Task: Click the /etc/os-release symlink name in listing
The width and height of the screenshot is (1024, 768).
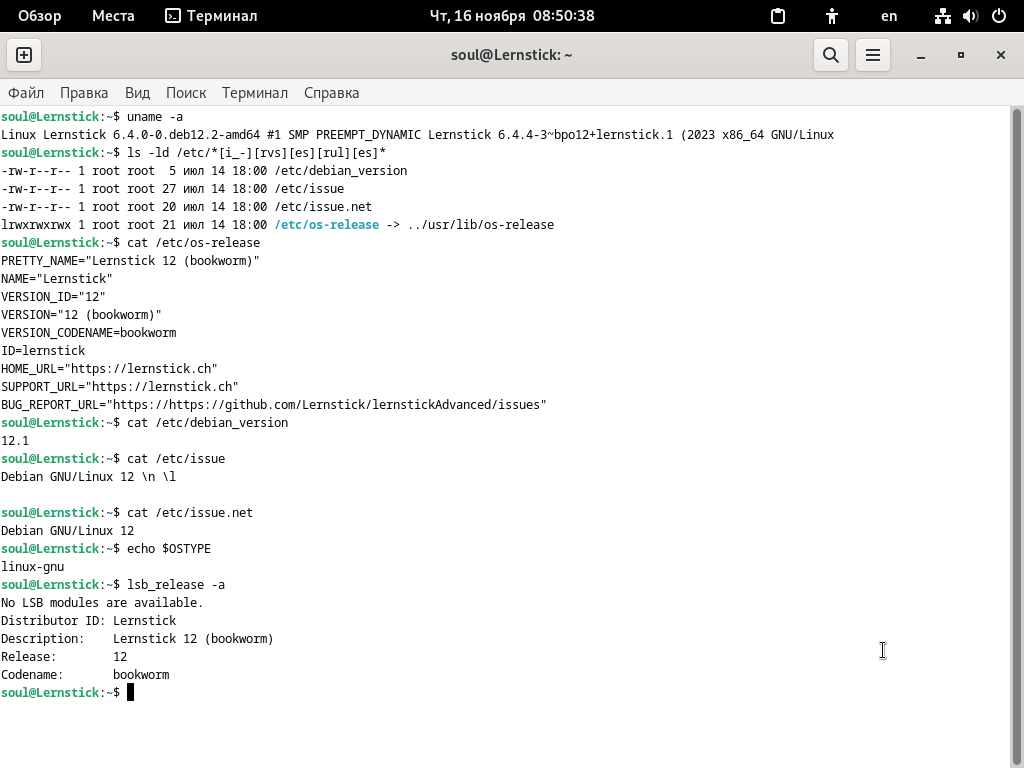Action: coord(327,225)
